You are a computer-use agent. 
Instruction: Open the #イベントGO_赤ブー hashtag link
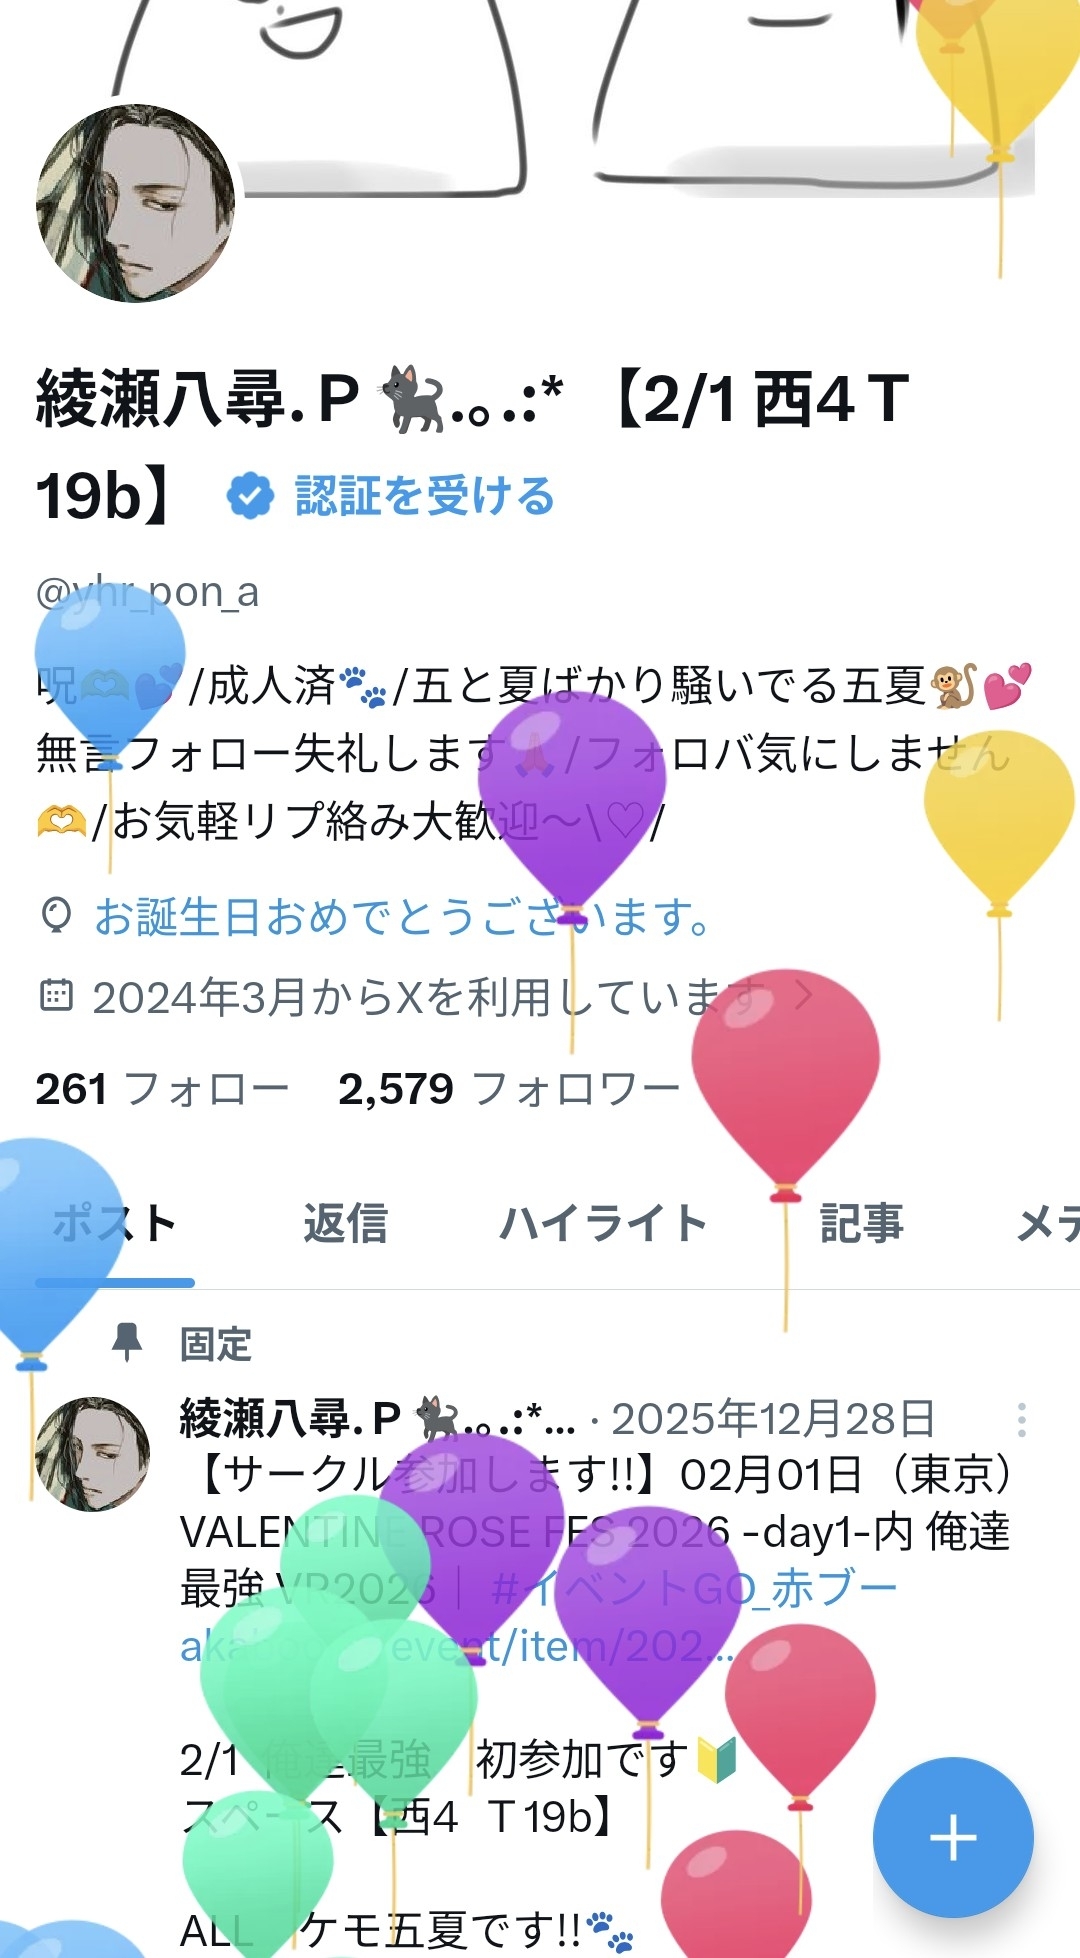[694, 1588]
